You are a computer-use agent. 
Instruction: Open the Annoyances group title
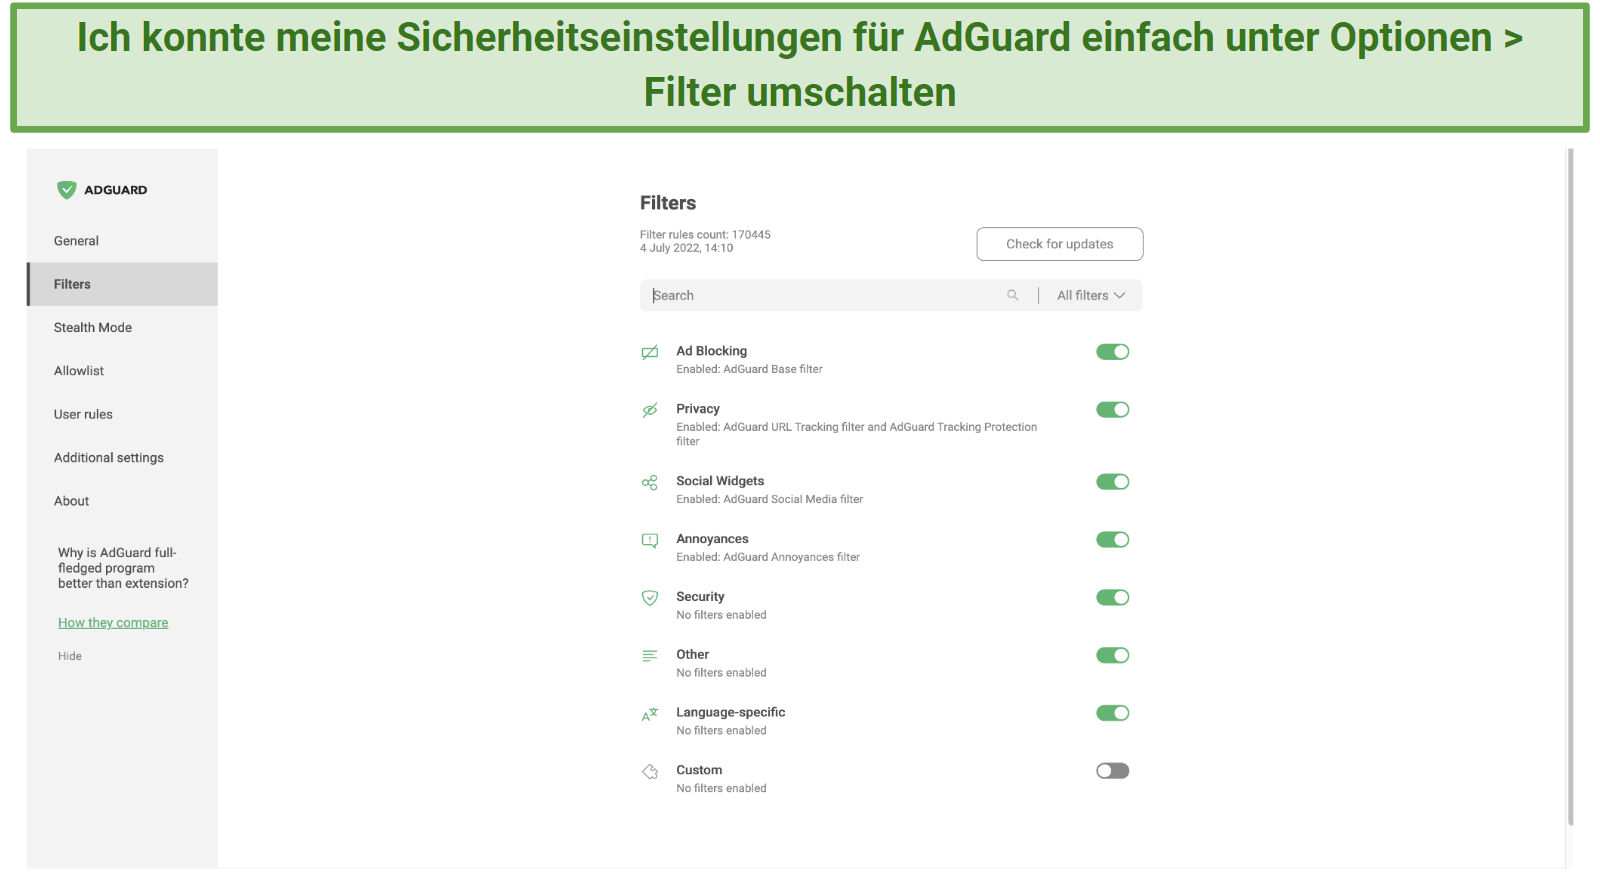point(712,539)
